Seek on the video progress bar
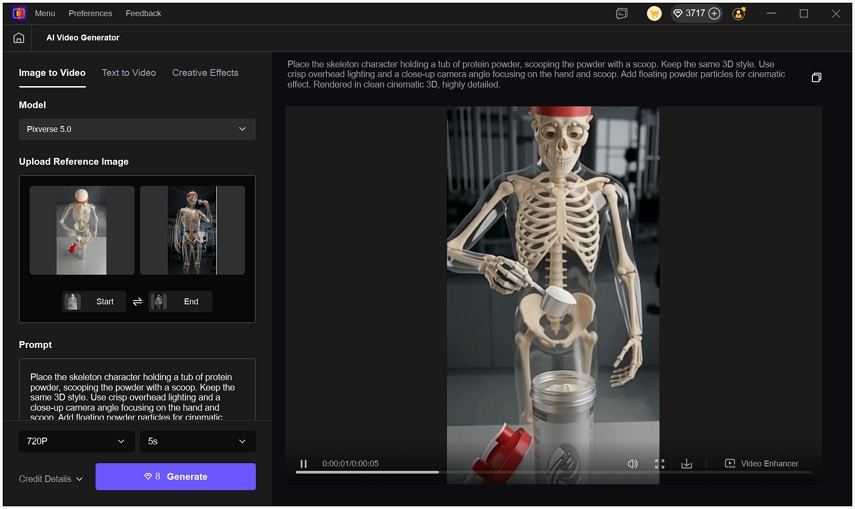Viewport: 855px width, 509px height. pyautogui.click(x=553, y=472)
